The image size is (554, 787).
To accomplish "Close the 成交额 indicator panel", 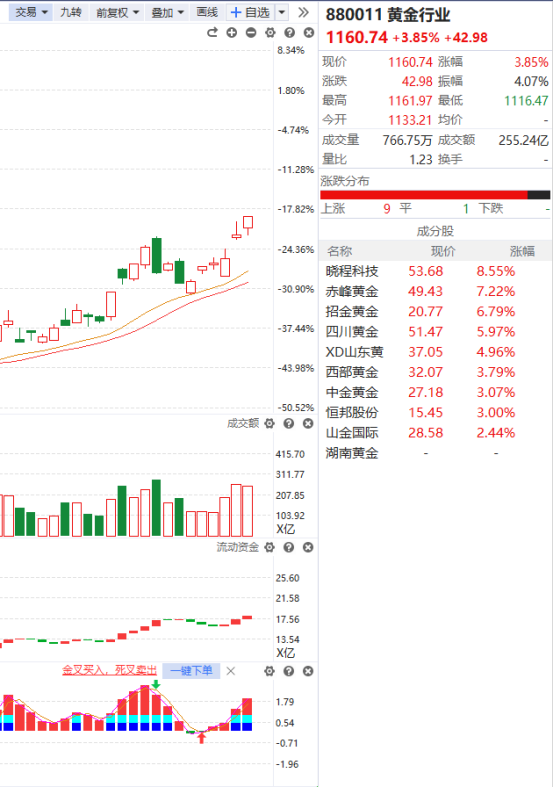I will (308, 424).
